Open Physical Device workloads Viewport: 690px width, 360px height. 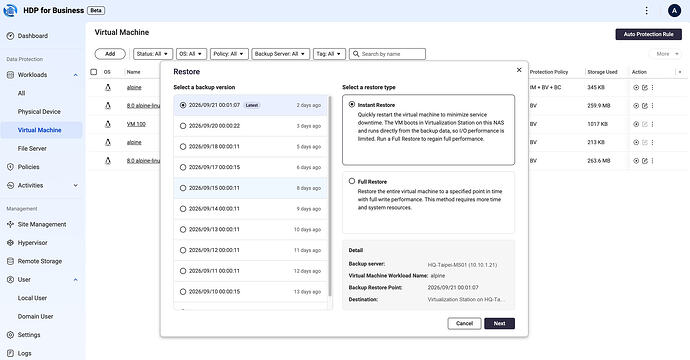pyautogui.click(x=39, y=112)
